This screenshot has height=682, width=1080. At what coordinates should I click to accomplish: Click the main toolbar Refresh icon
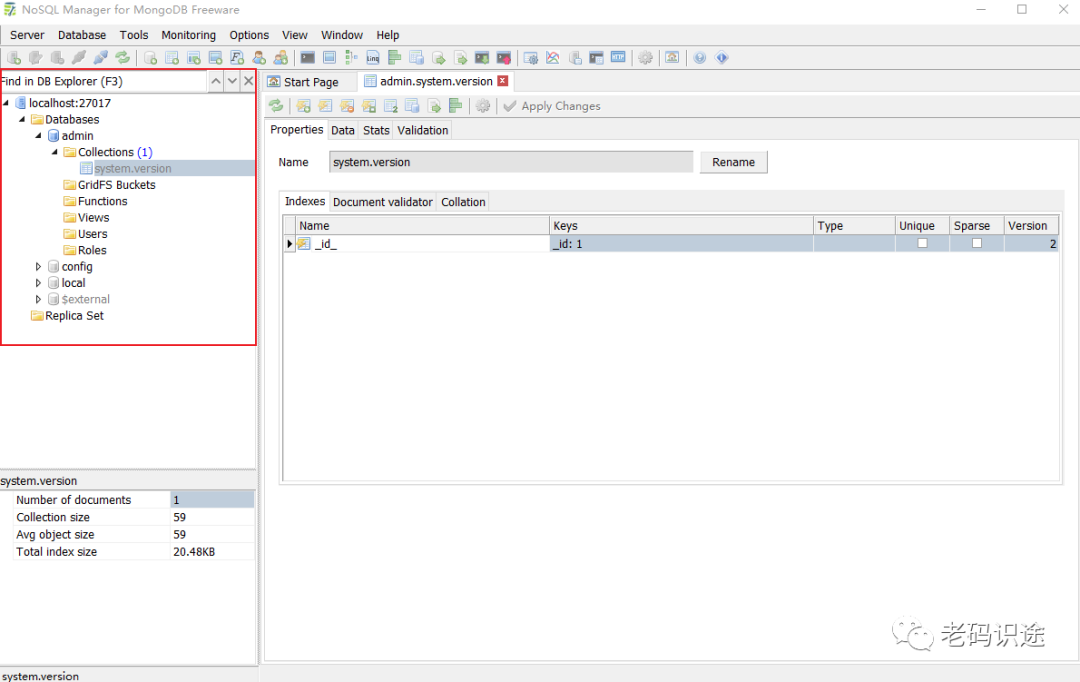click(x=123, y=58)
